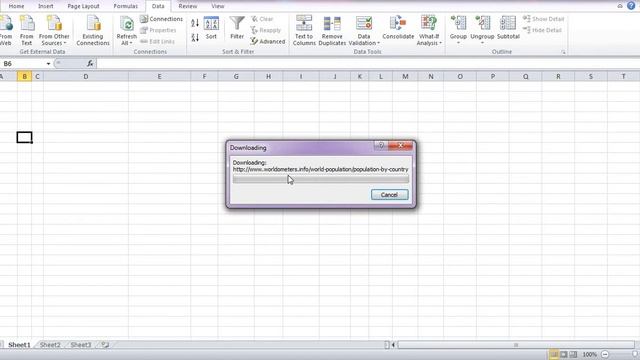Click Data Validation icon
Image resolution: width=640 pixels, height=360 pixels.
tap(364, 24)
